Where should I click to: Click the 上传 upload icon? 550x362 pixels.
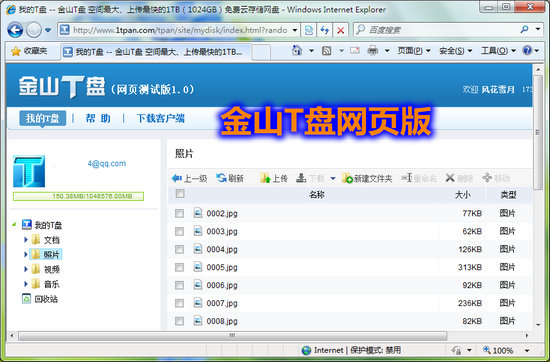[266, 178]
